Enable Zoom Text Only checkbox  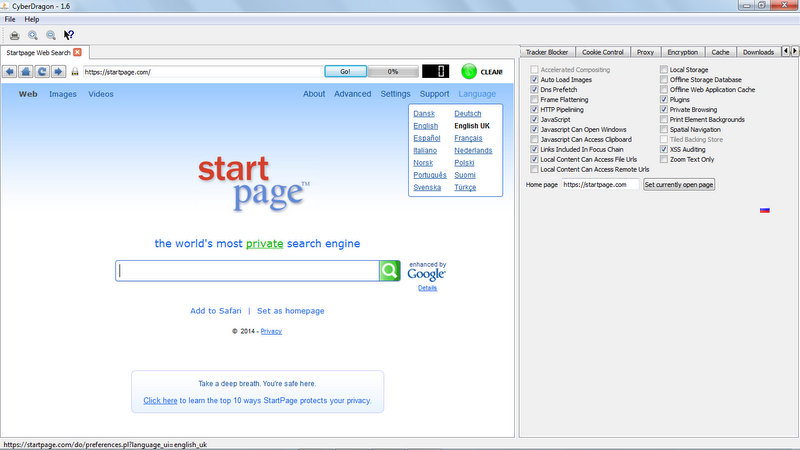click(664, 159)
